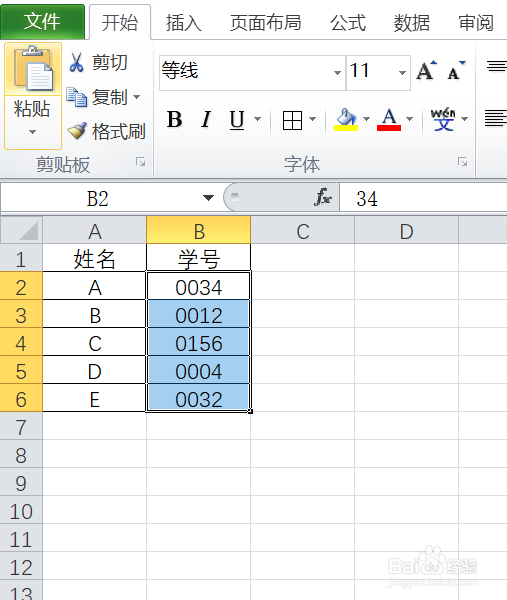Click the selection fill handle at B6
The width and height of the screenshot is (507, 600).
250,411
